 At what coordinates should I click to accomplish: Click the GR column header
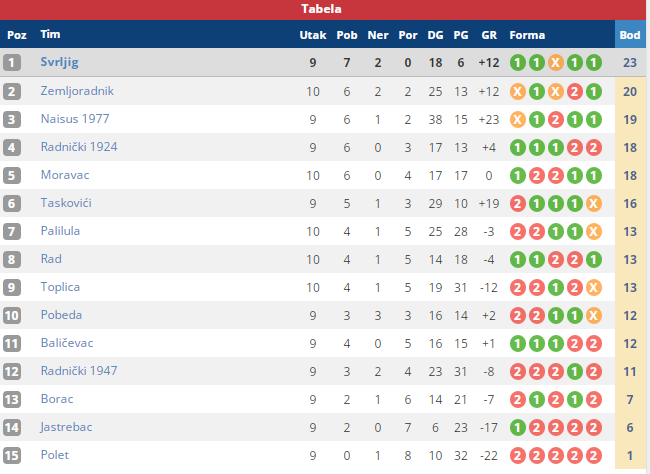(489, 35)
